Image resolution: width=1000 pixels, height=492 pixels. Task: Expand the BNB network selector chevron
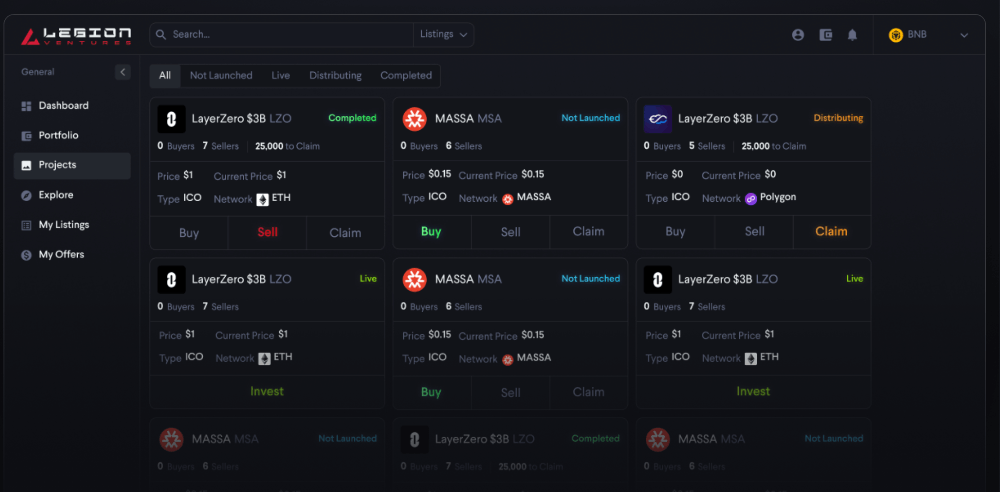[x=964, y=35]
